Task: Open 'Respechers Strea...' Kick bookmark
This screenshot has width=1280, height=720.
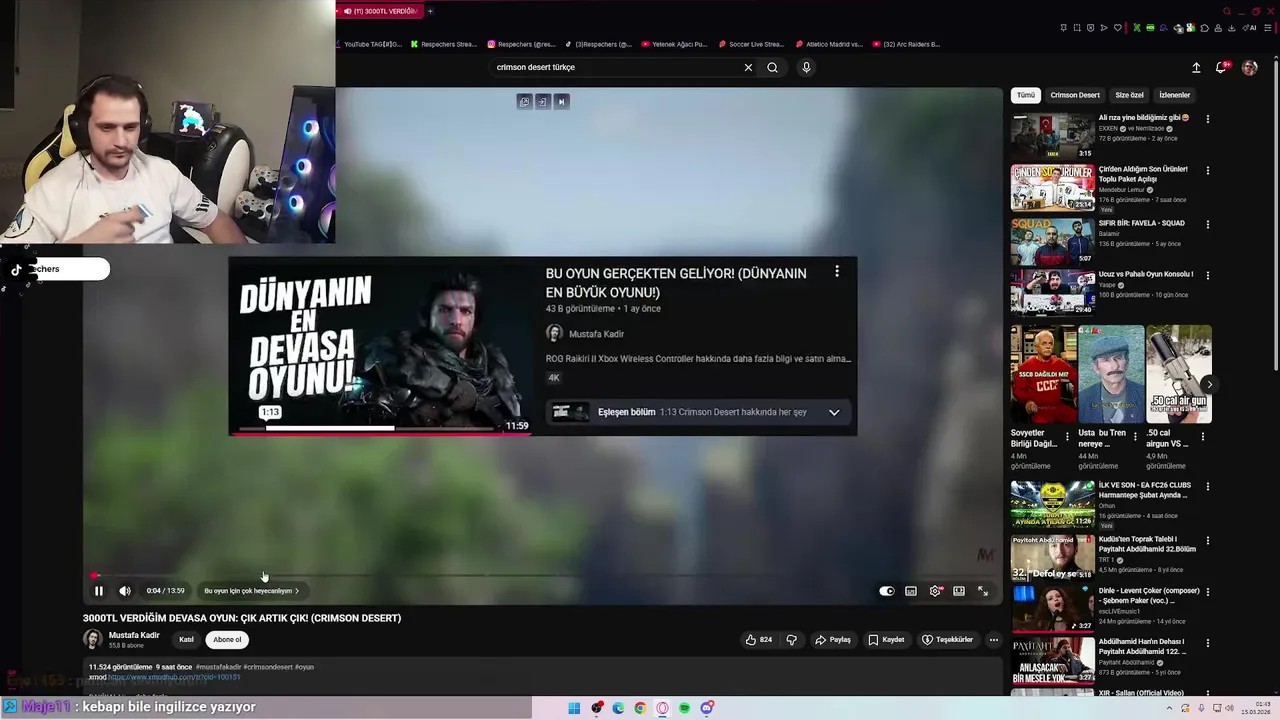Action: point(444,44)
